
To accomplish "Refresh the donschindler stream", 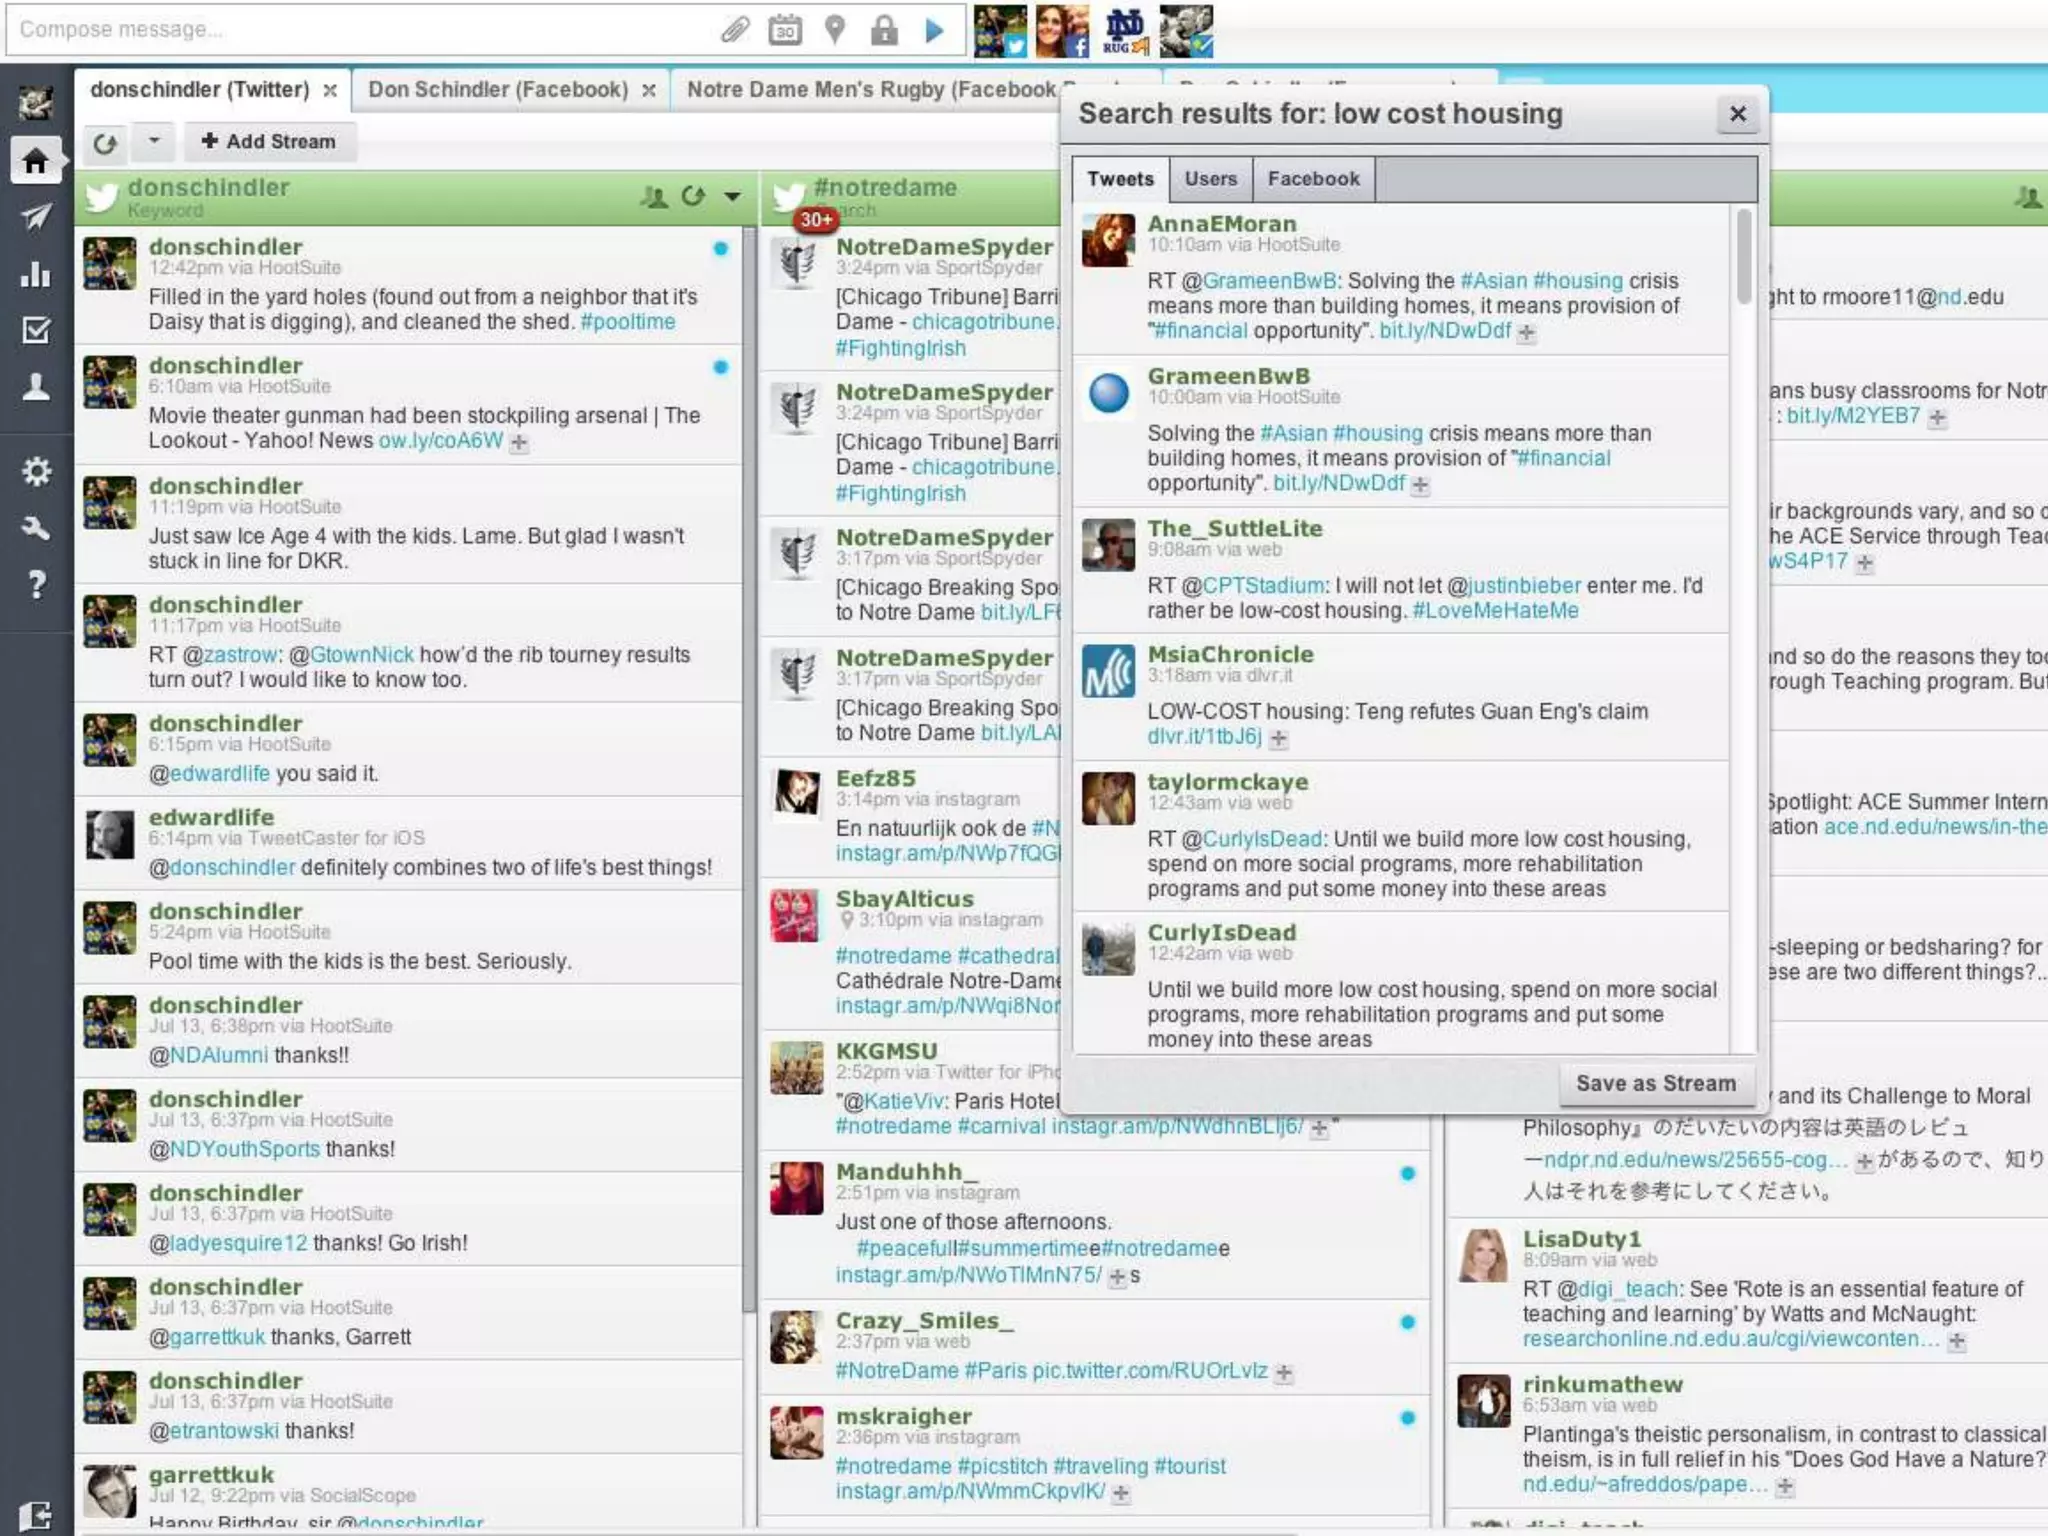I will click(x=693, y=196).
